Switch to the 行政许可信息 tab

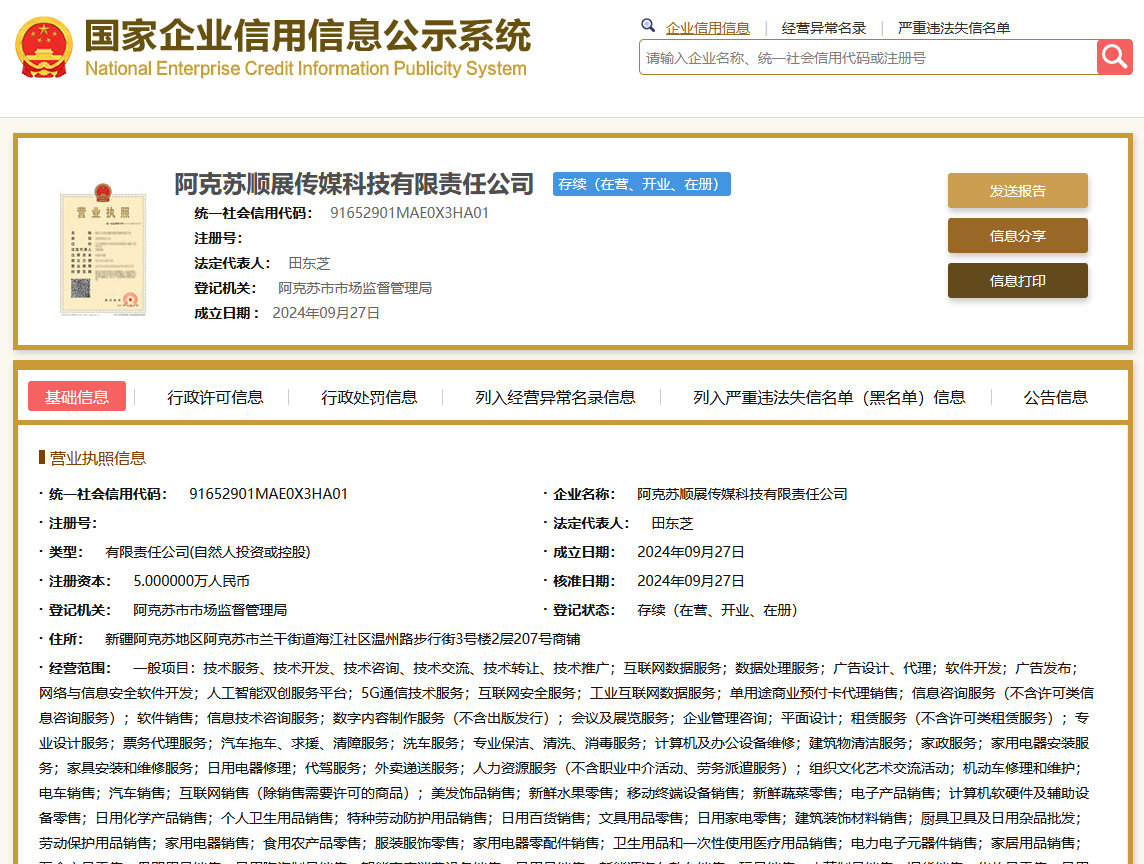[x=215, y=398]
